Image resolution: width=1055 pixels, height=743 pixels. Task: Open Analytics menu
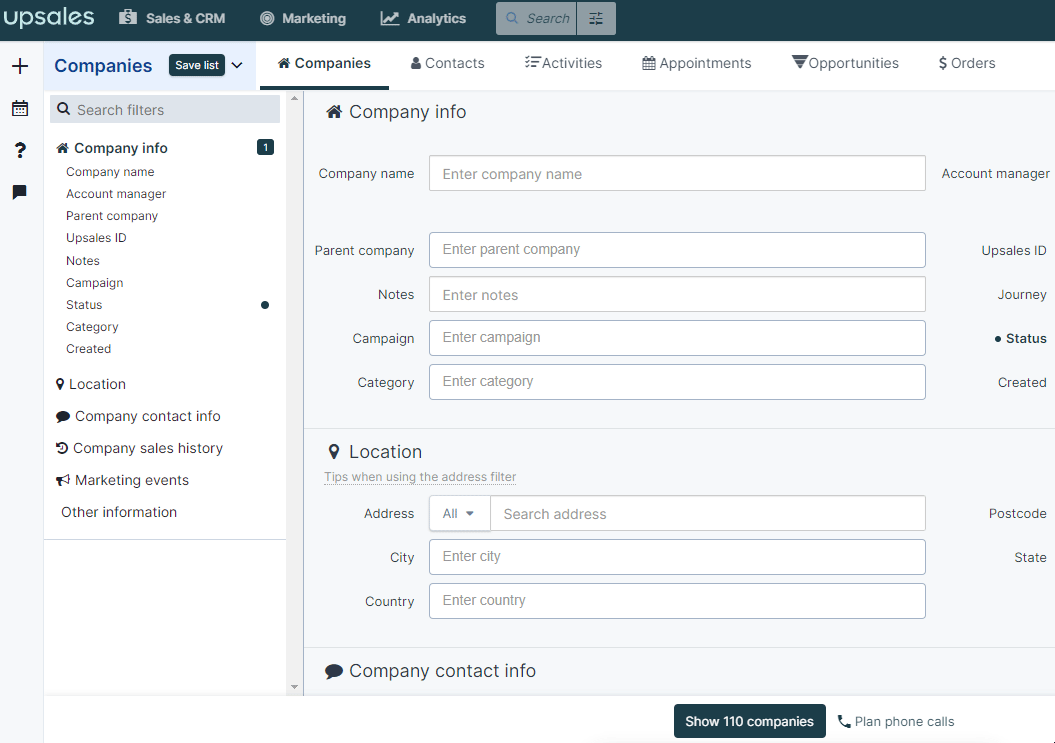pyautogui.click(x=423, y=18)
